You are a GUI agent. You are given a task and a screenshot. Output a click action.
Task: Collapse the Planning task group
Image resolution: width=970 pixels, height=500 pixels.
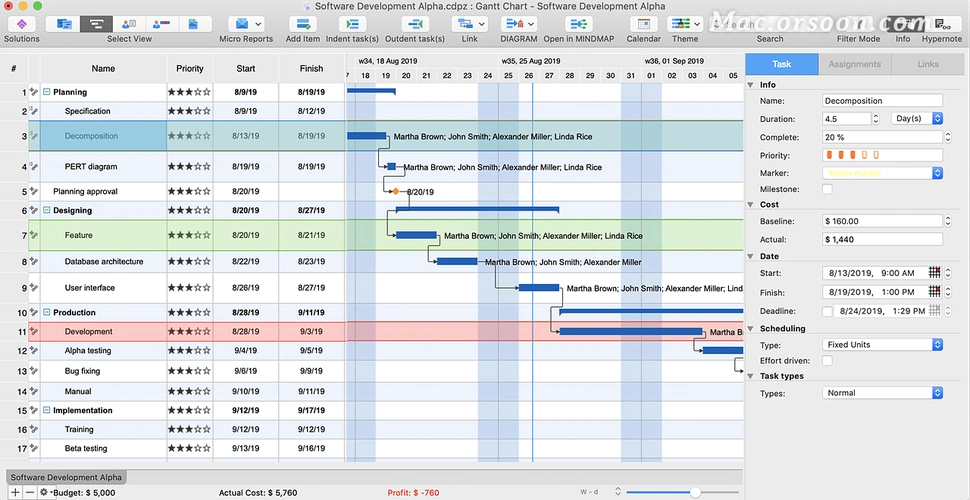point(46,92)
